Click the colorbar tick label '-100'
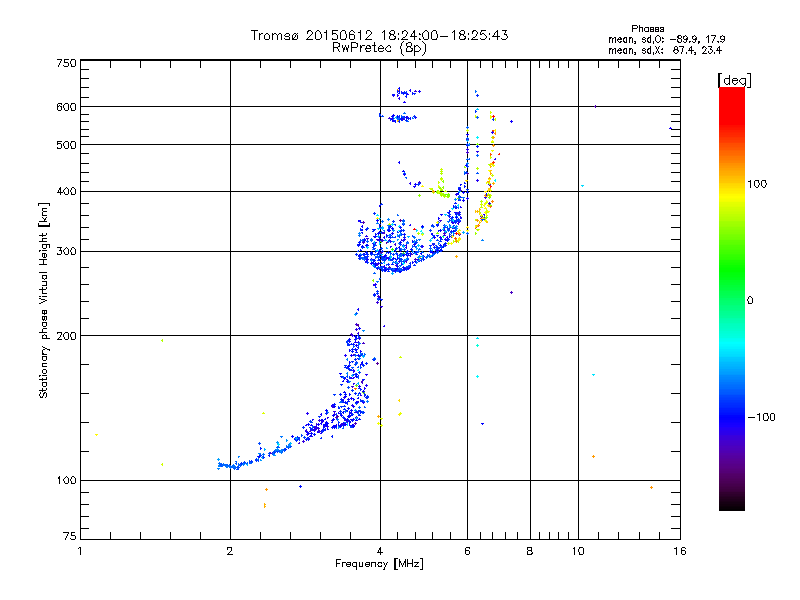 pyautogui.click(x=761, y=417)
